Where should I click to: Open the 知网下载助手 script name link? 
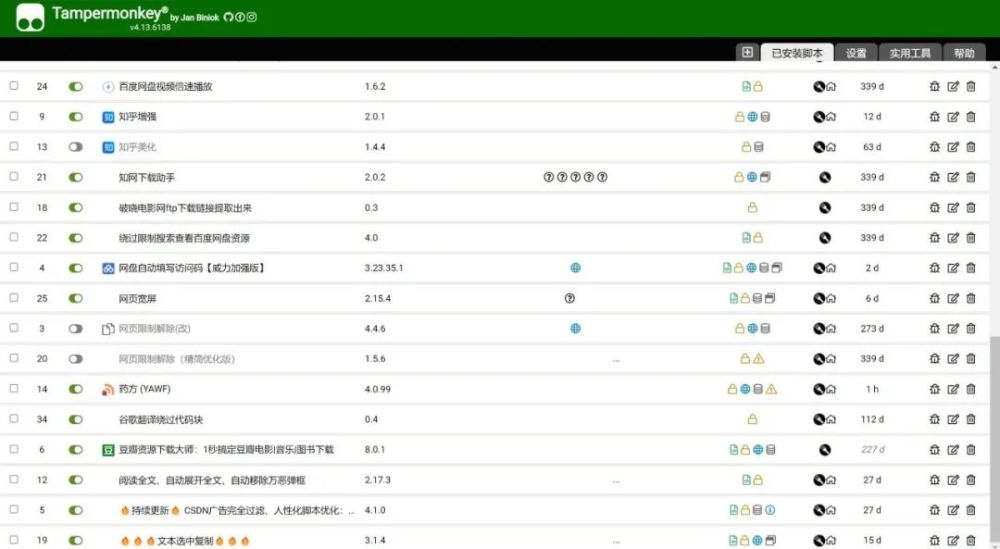coord(147,177)
